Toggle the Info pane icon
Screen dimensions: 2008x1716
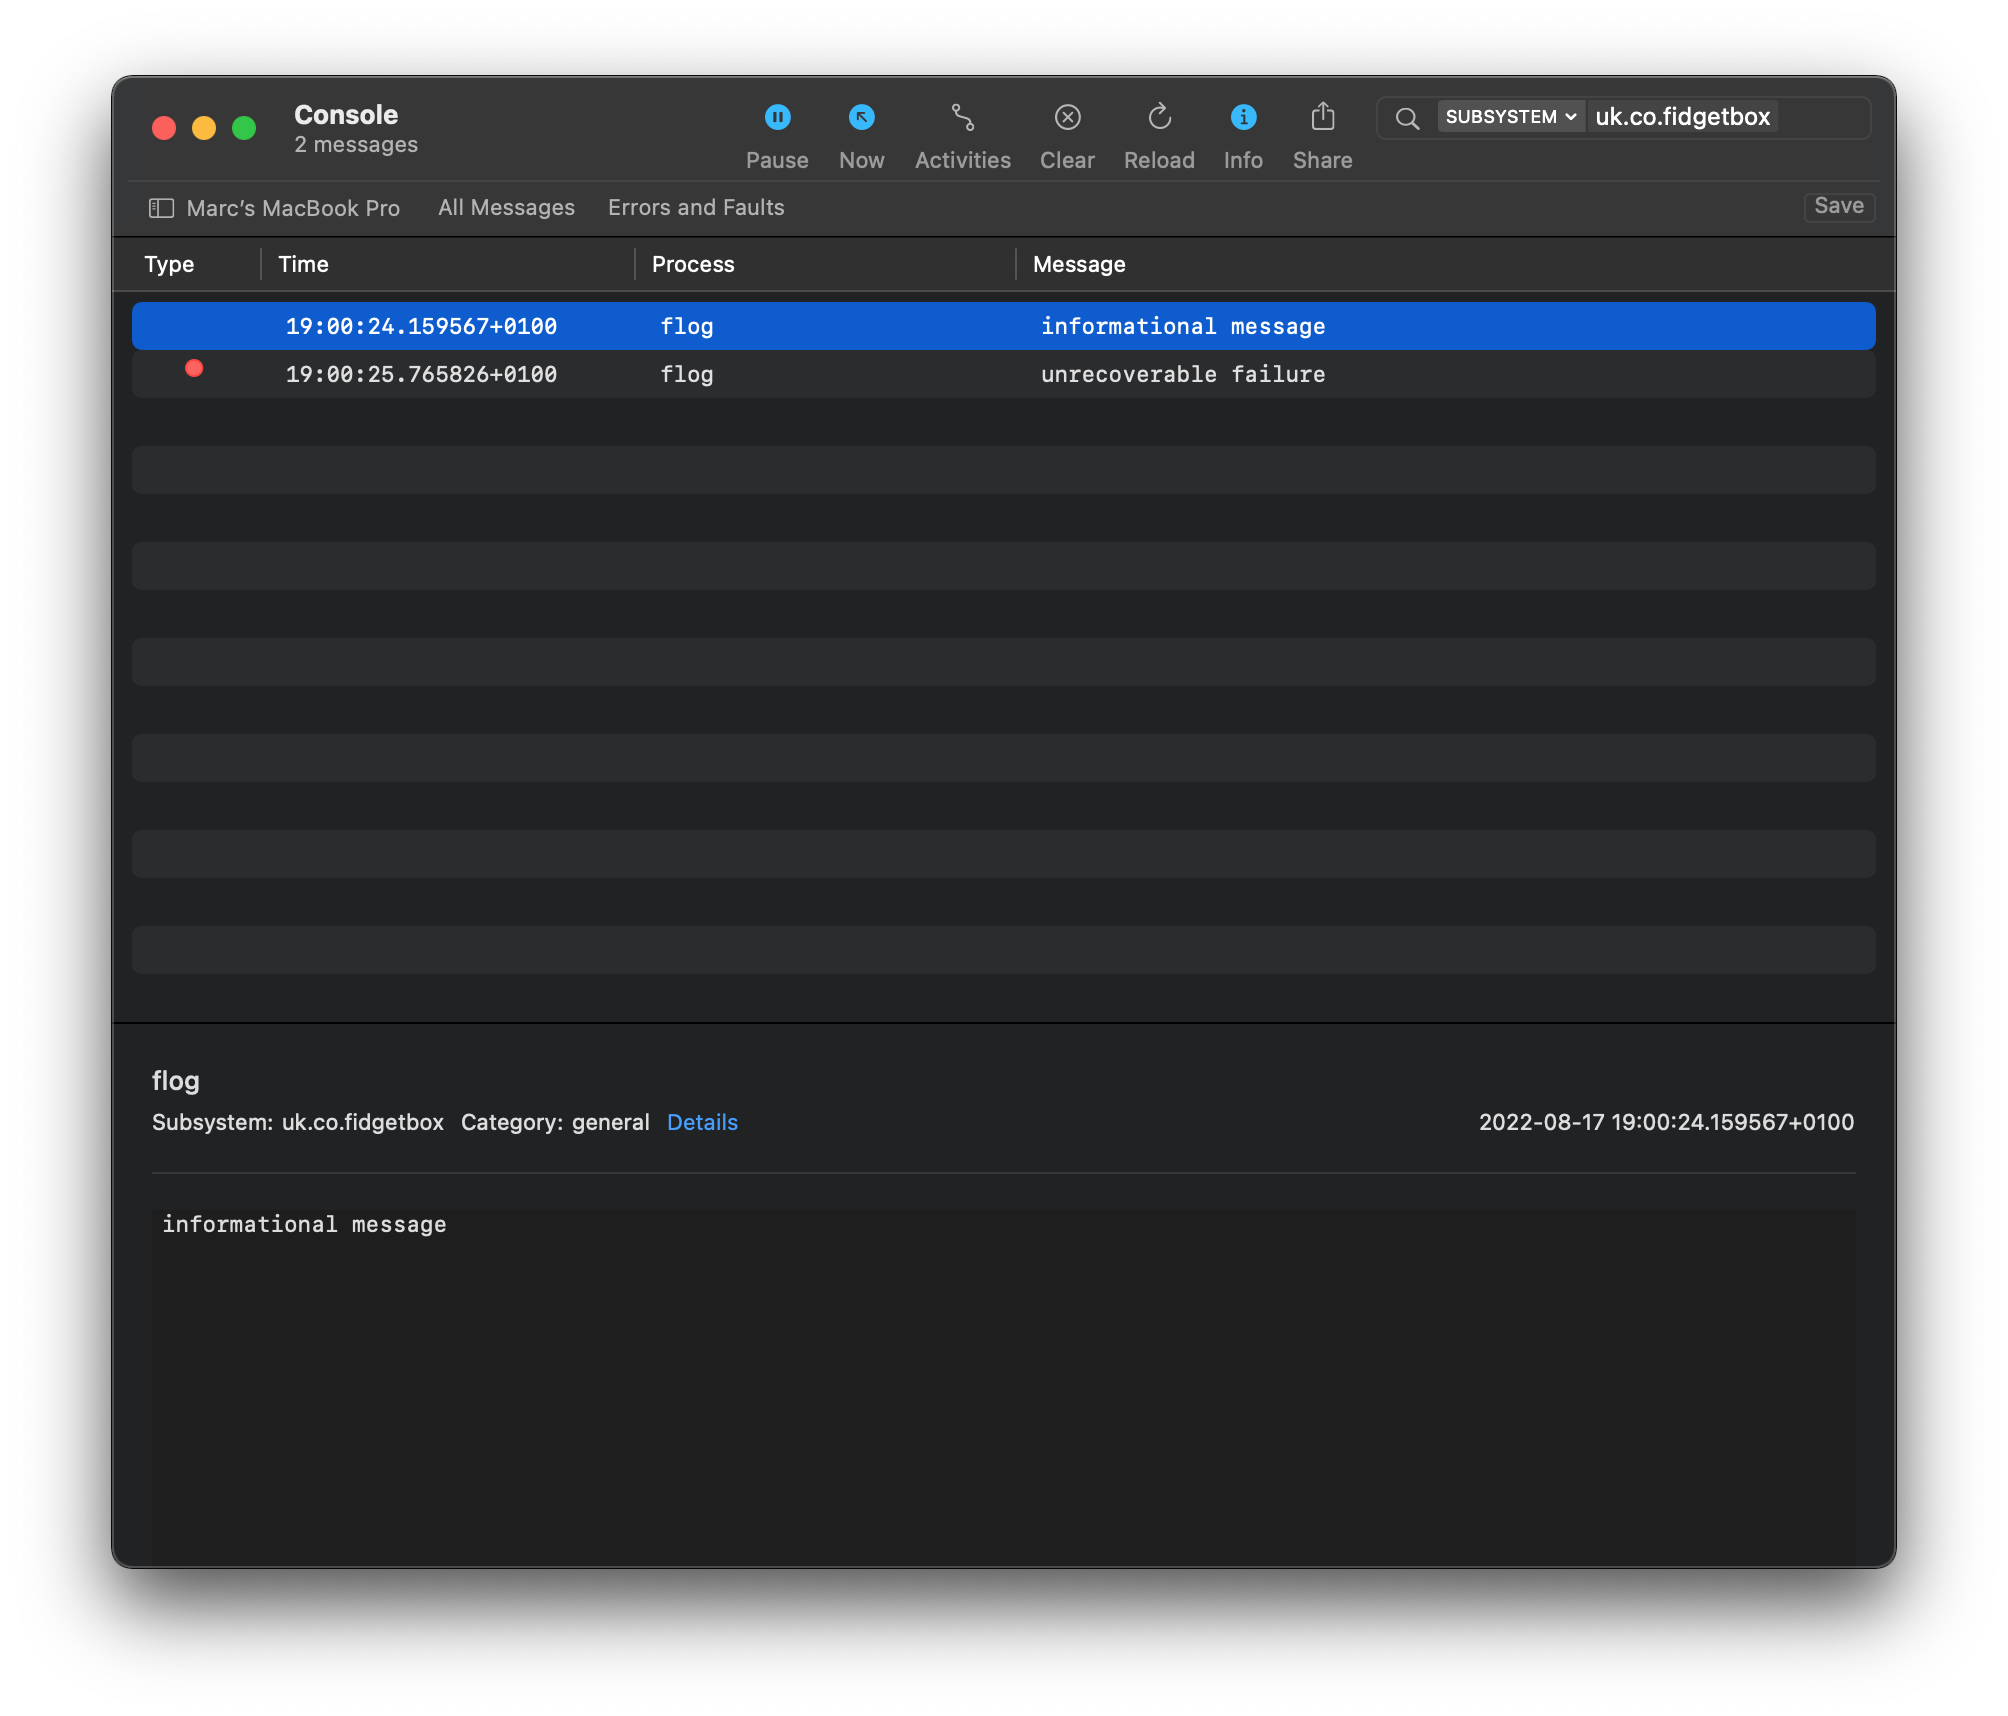1243,118
